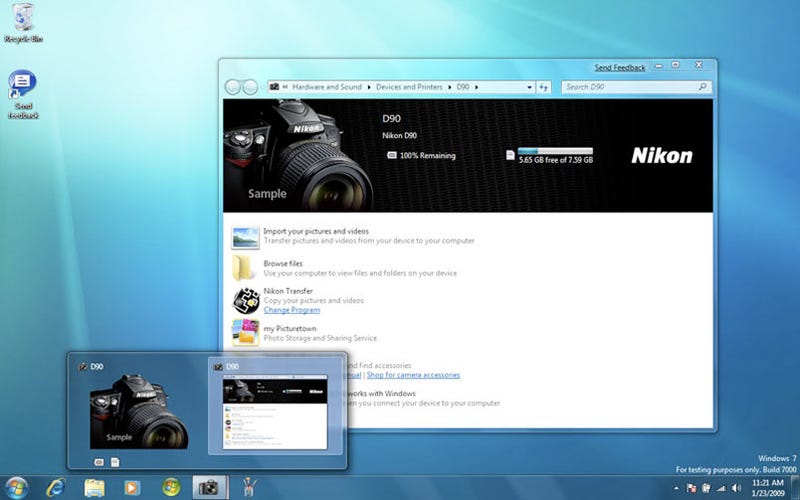800x500 pixels.
Task: Click the camera D90 taskbar button
Action: pos(210,488)
